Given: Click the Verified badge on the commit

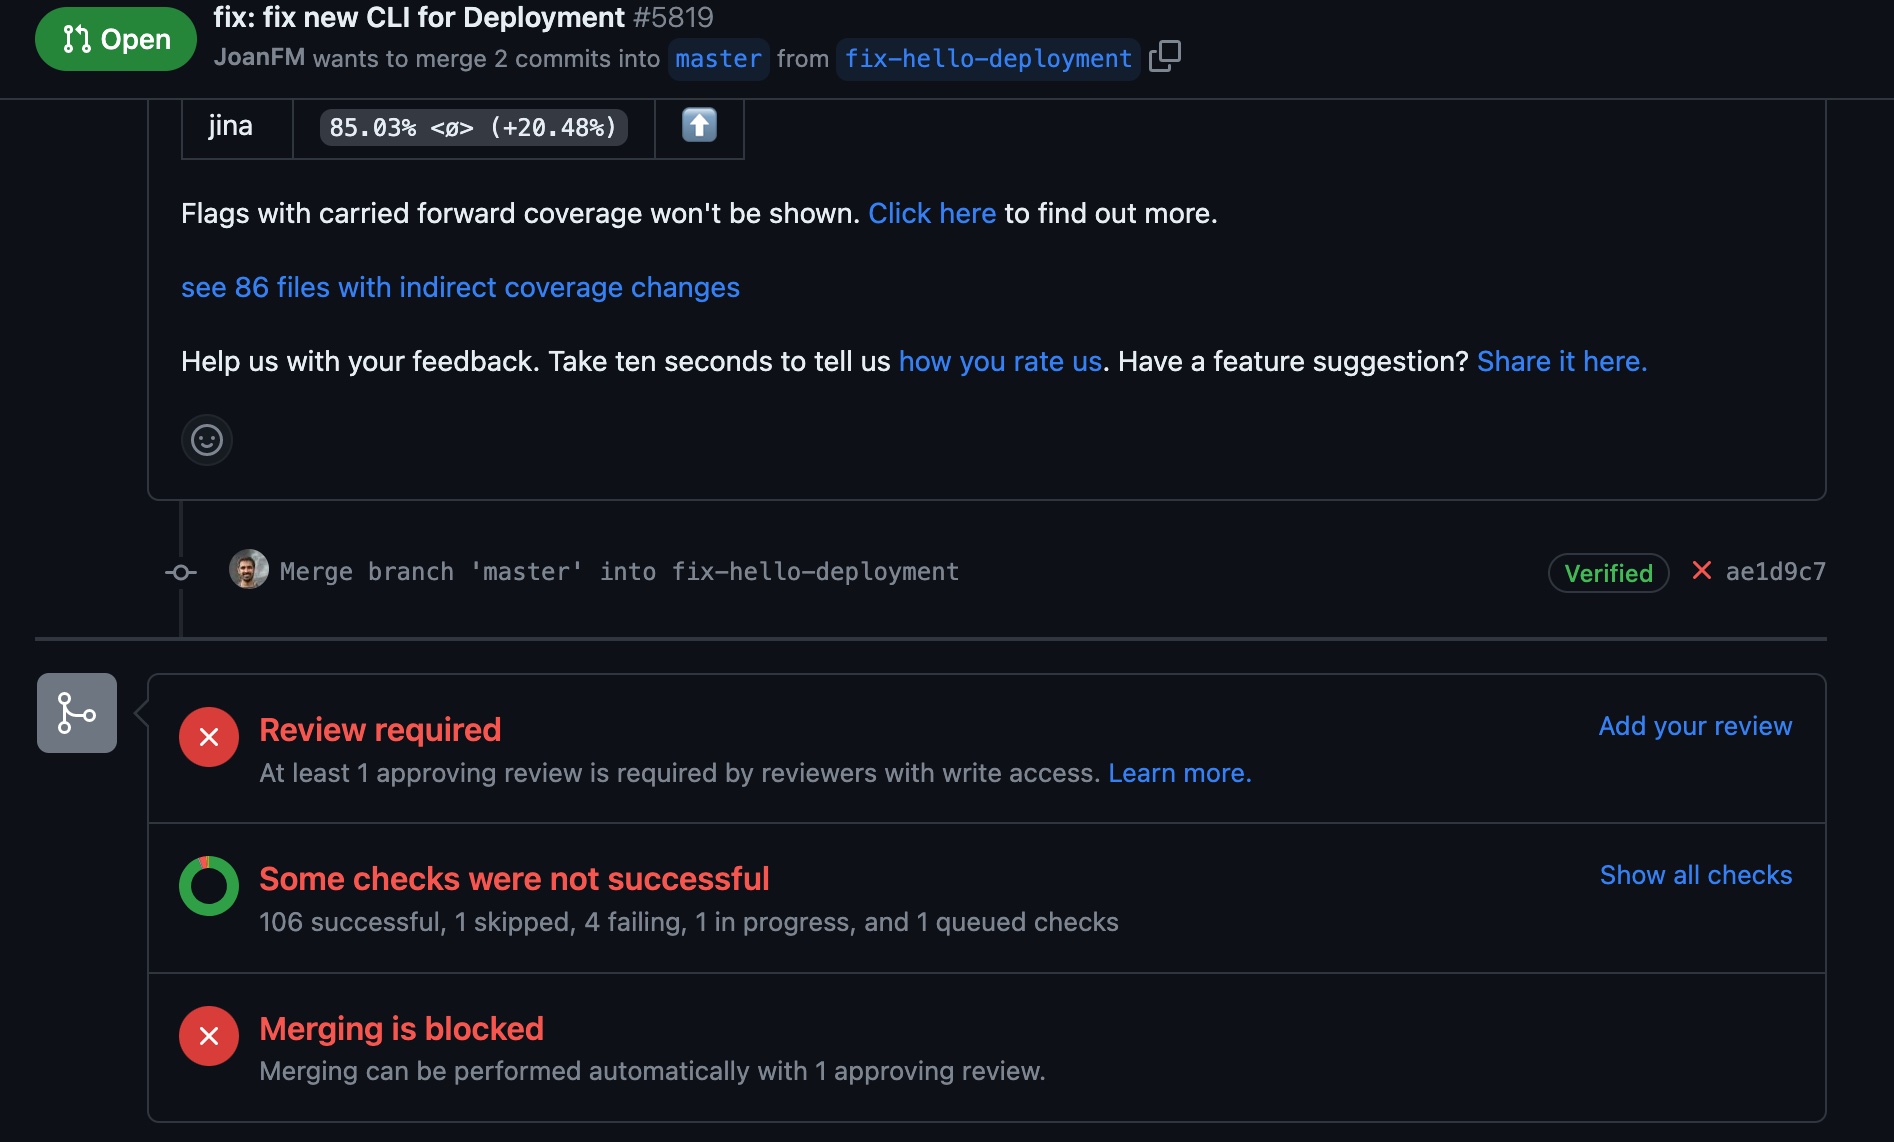Looking at the screenshot, I should tap(1607, 572).
